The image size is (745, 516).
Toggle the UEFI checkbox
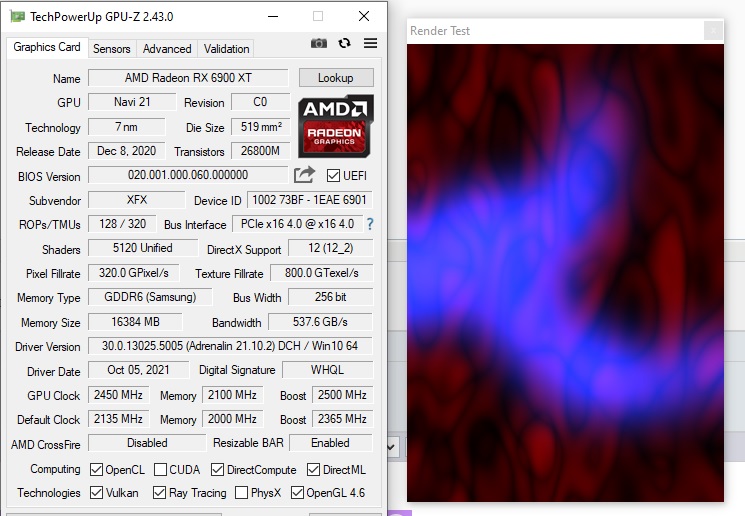333,176
